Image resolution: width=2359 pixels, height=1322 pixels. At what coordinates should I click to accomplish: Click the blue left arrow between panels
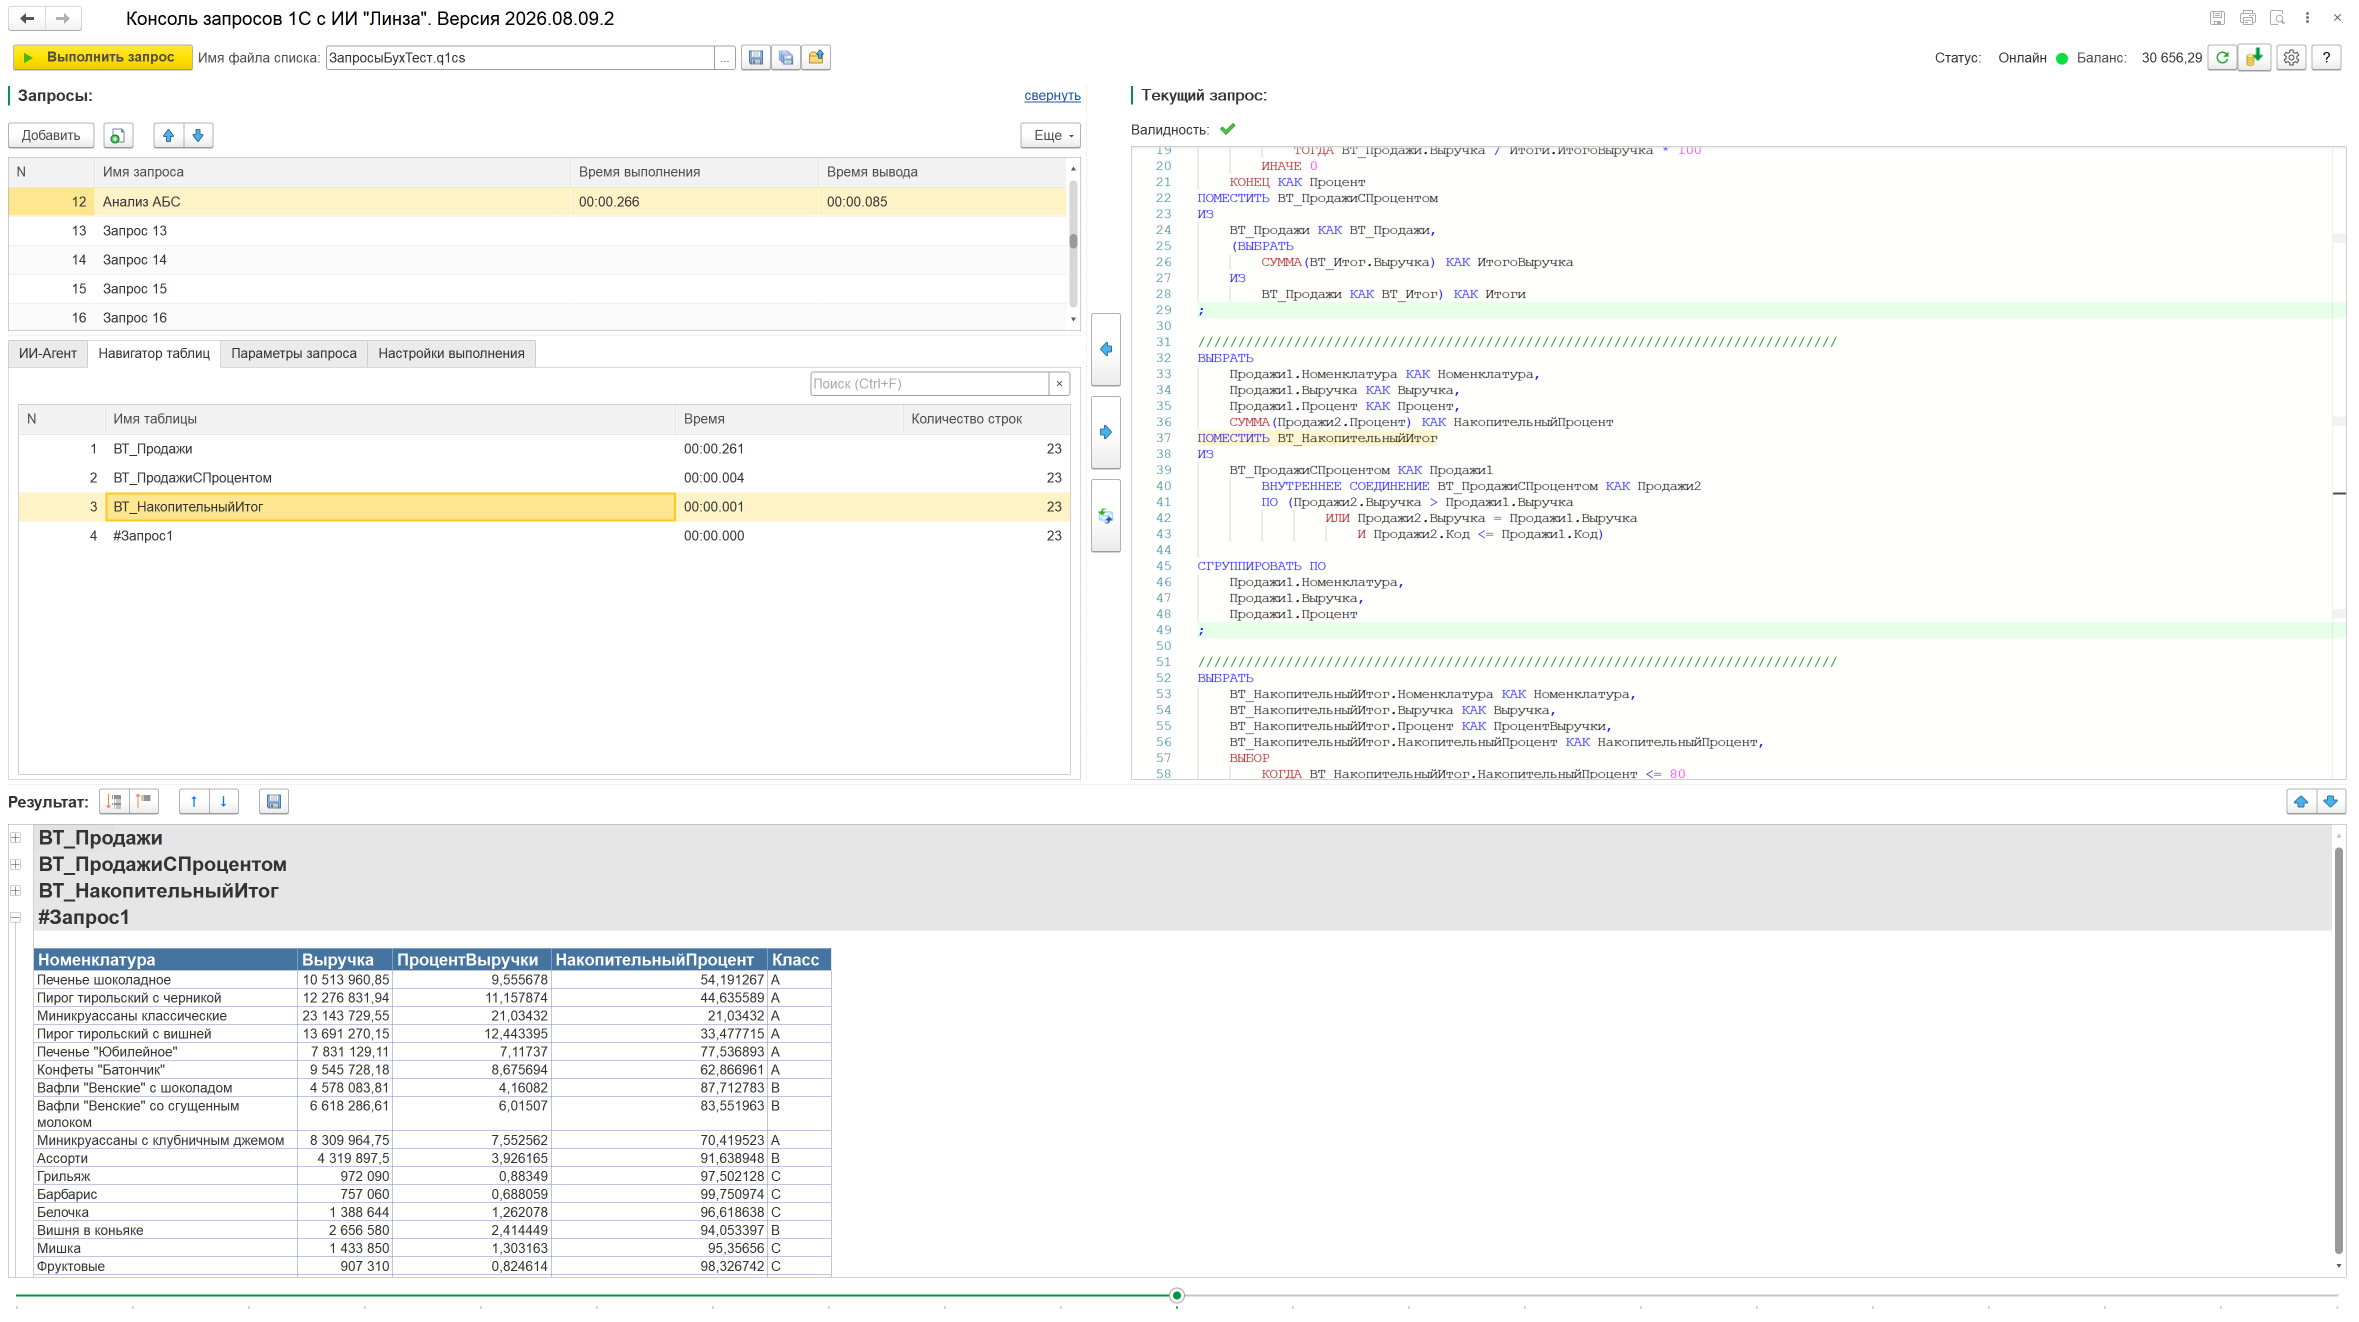(x=1105, y=349)
